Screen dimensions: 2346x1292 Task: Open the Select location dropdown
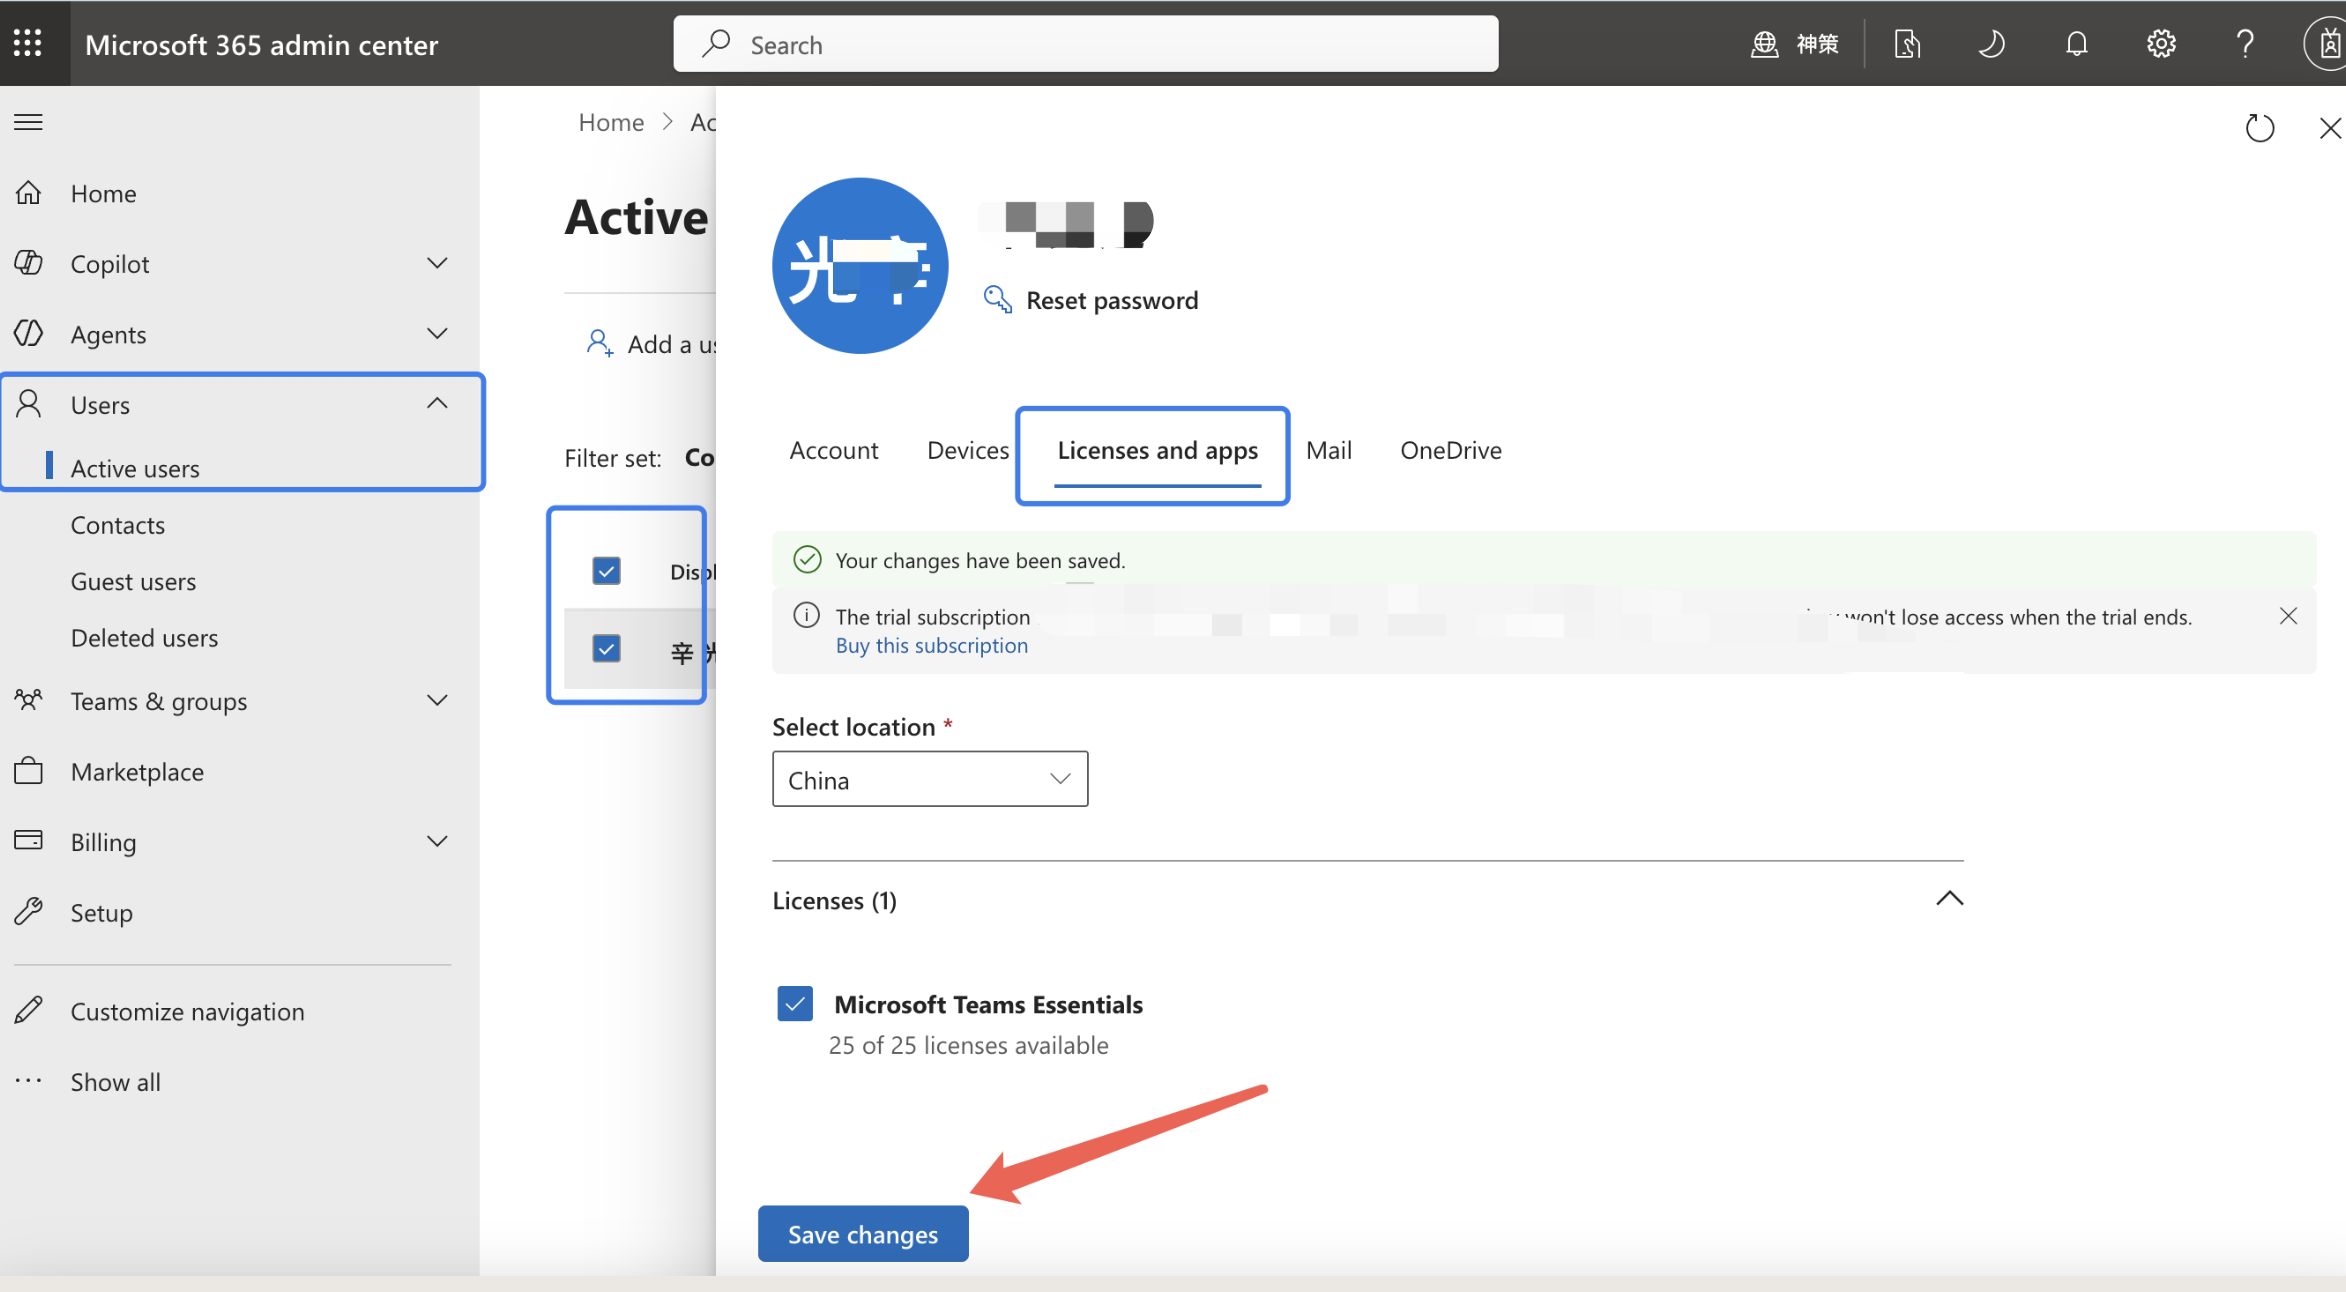tap(930, 779)
